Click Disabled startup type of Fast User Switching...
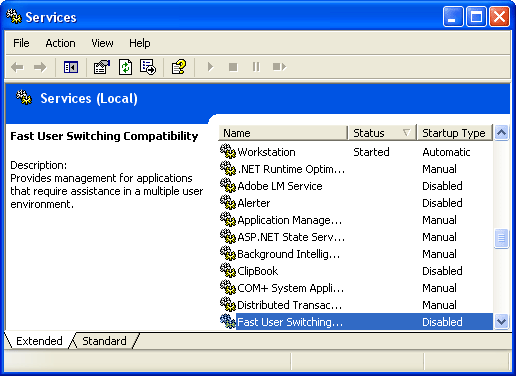516x376 pixels. click(x=442, y=322)
